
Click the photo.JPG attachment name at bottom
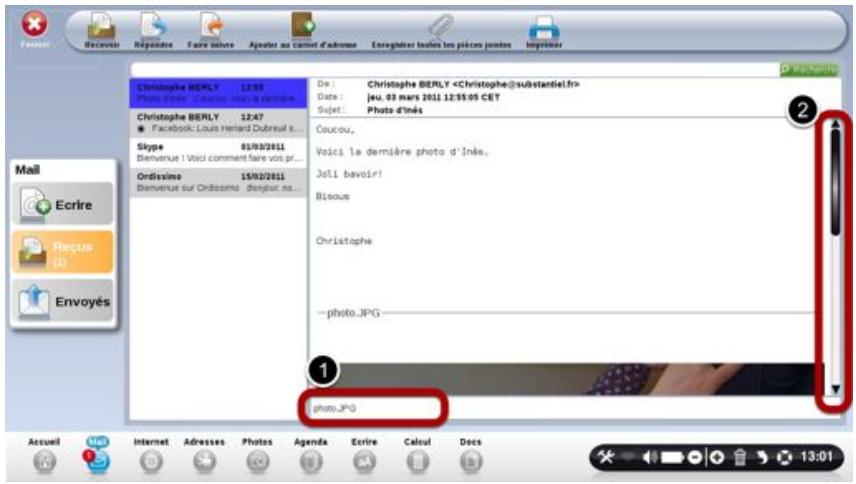(335, 408)
